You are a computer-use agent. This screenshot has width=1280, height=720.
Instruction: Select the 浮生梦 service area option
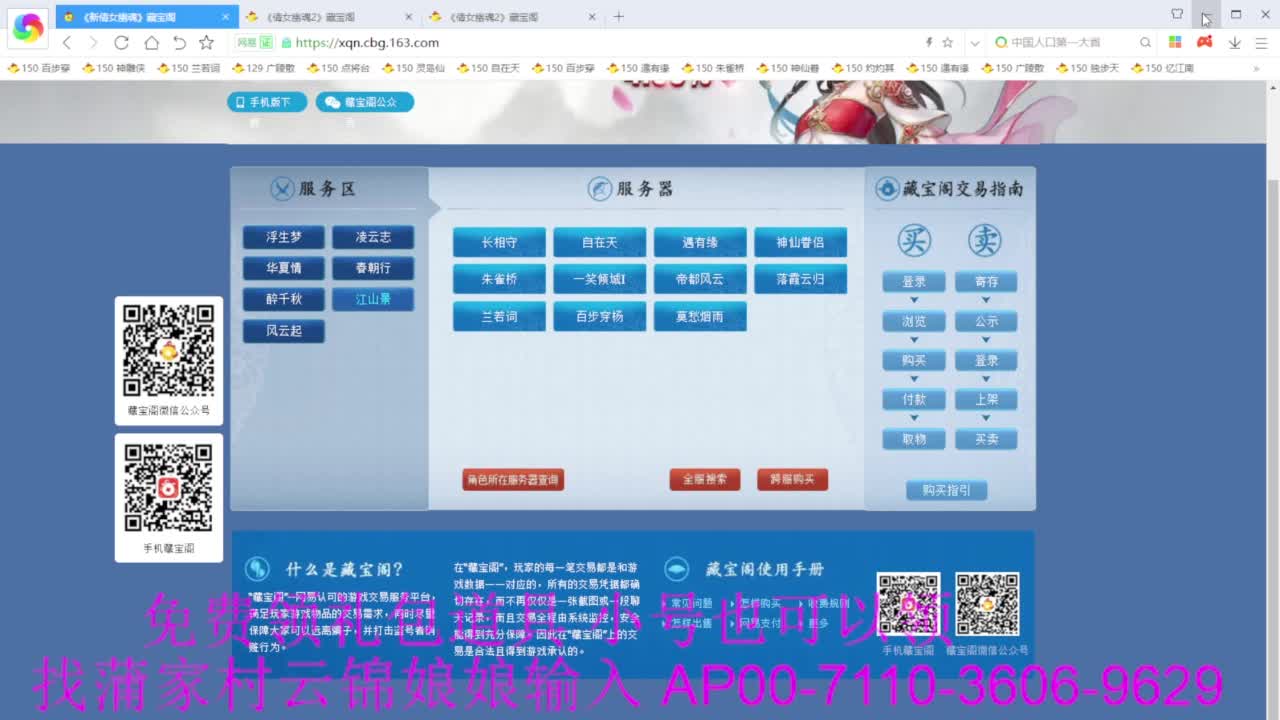point(283,237)
